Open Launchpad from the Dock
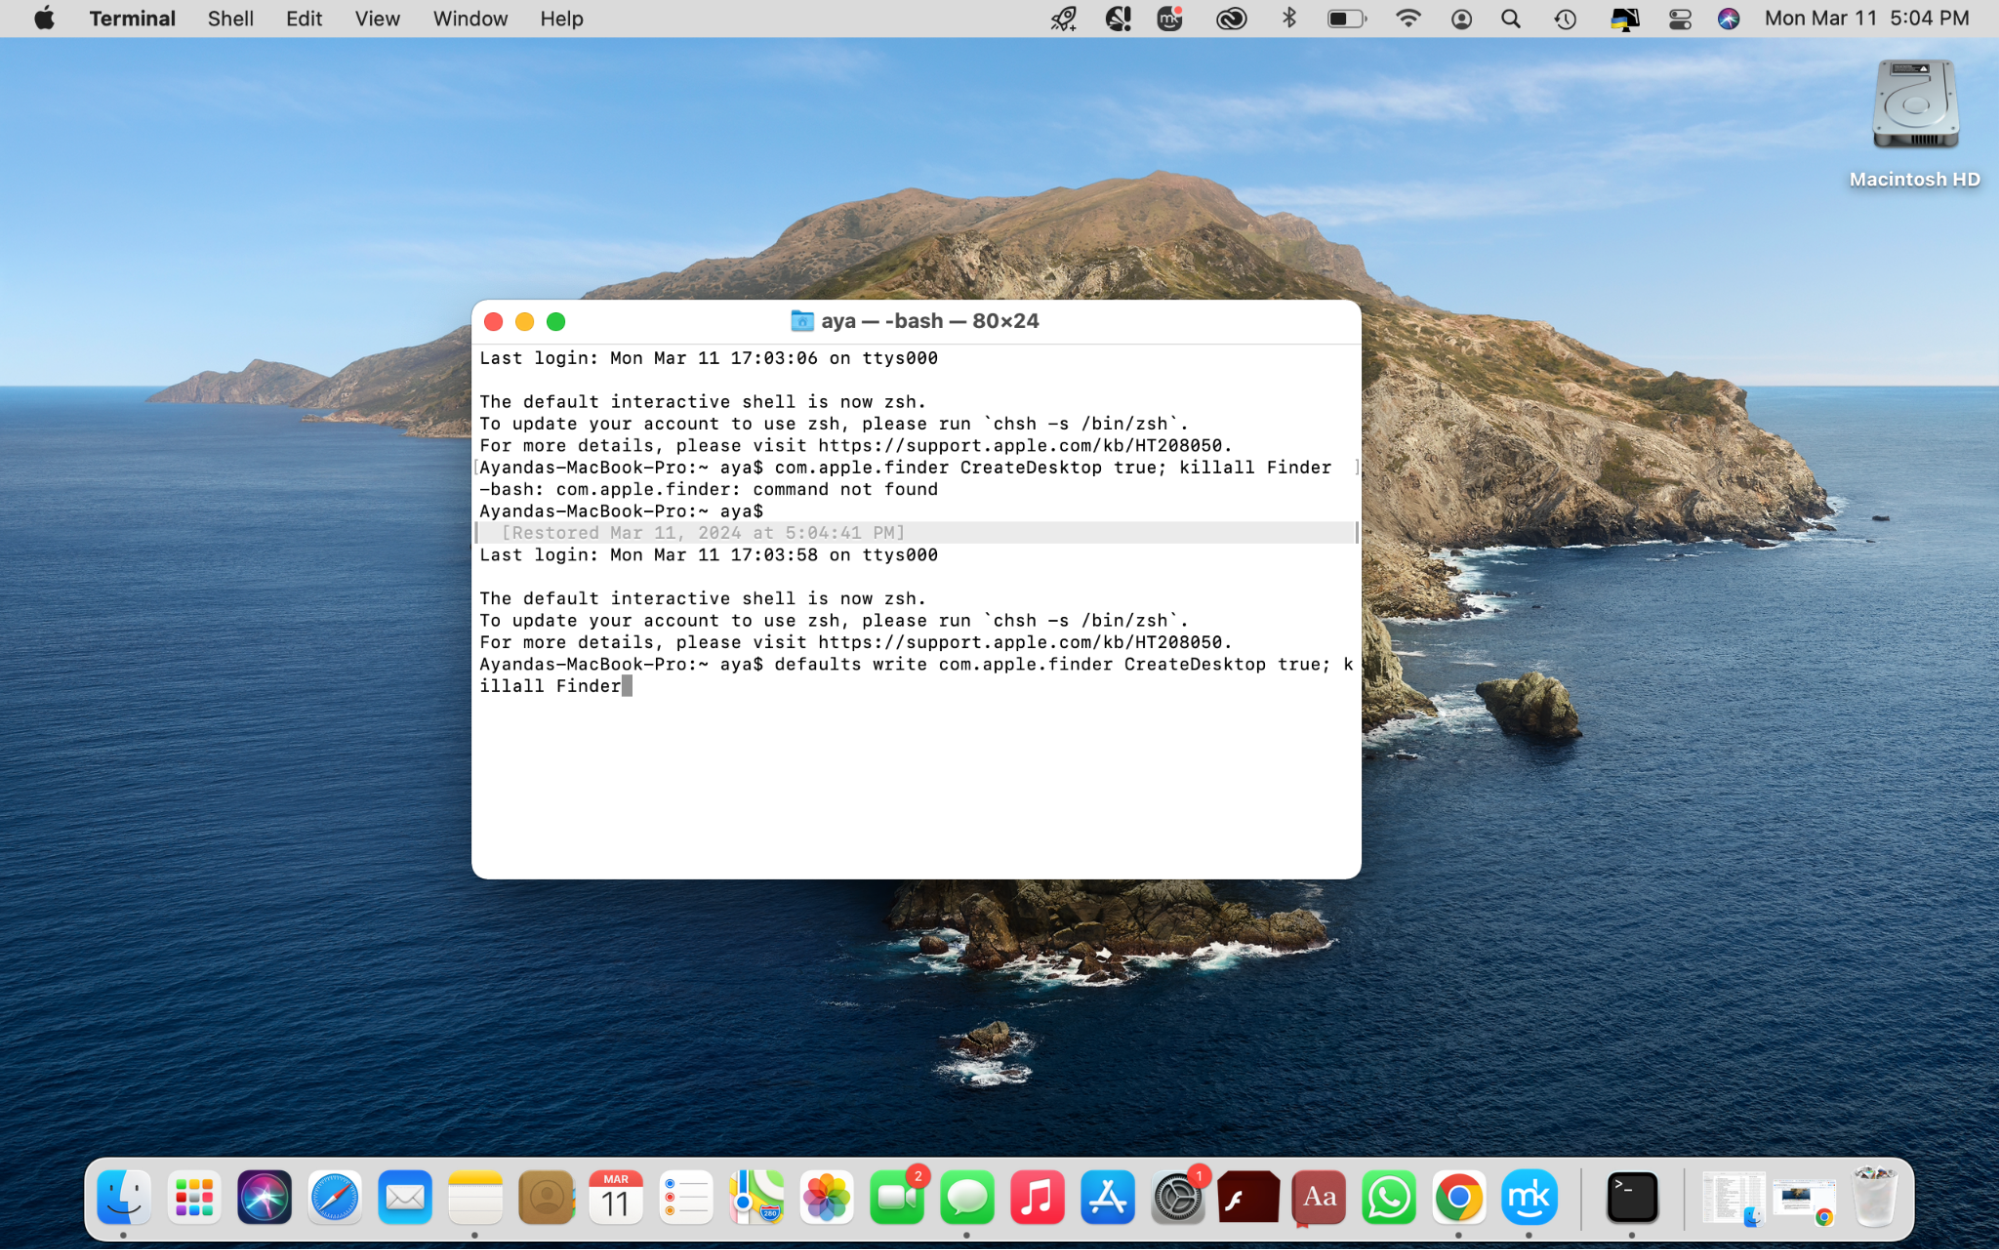Image resolution: width=1999 pixels, height=1250 pixels. pyautogui.click(x=194, y=1196)
